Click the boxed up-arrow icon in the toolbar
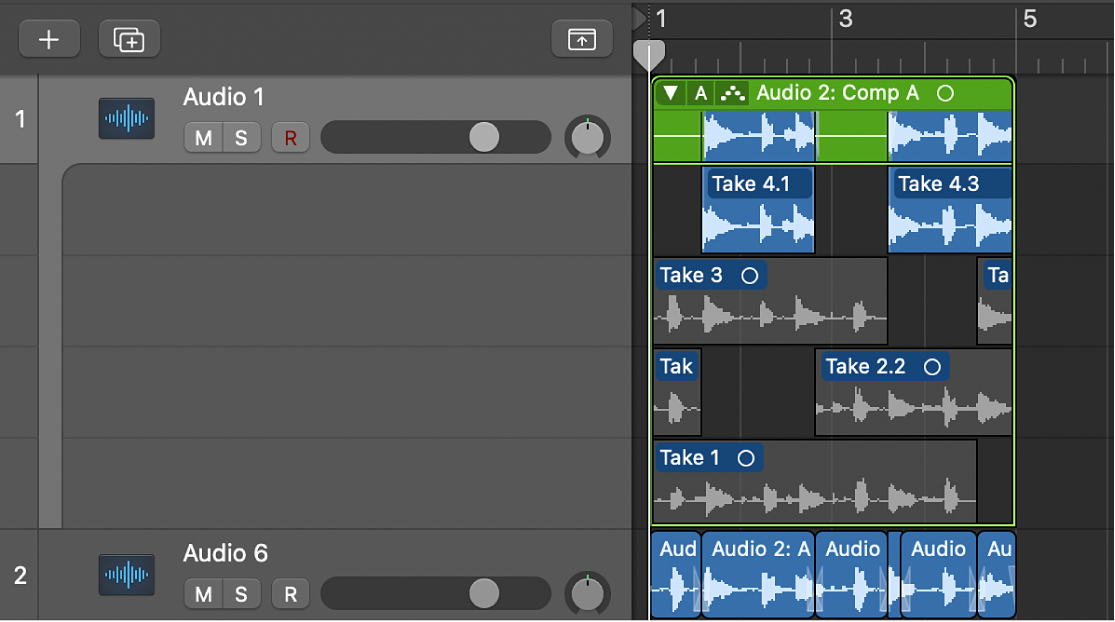This screenshot has width=1115, height=622. 581,39
